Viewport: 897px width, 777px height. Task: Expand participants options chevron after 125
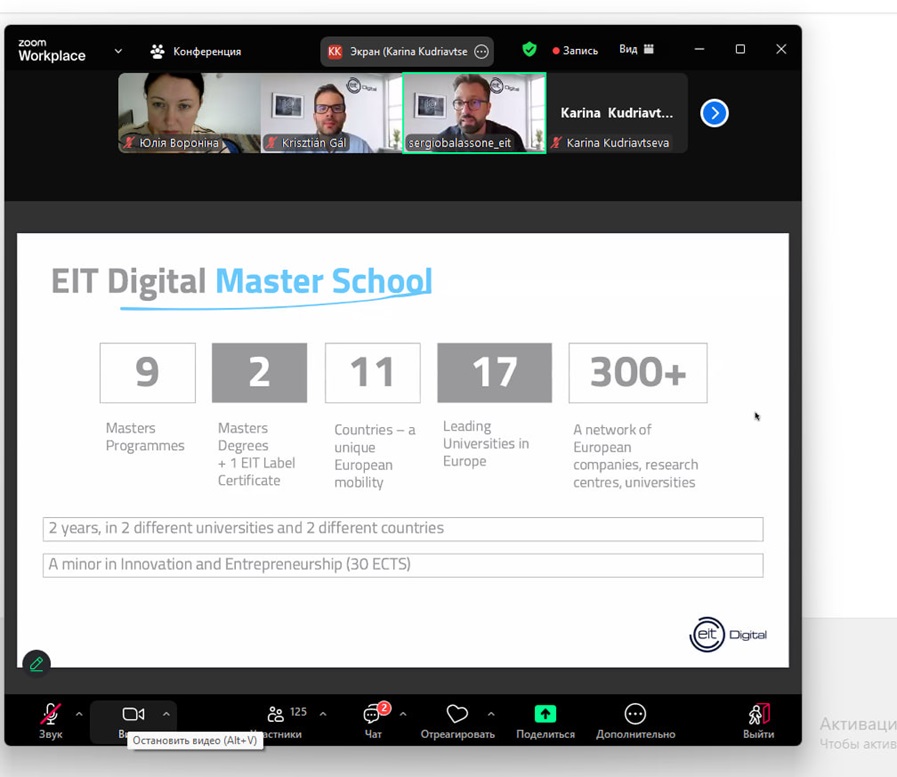[x=323, y=714]
